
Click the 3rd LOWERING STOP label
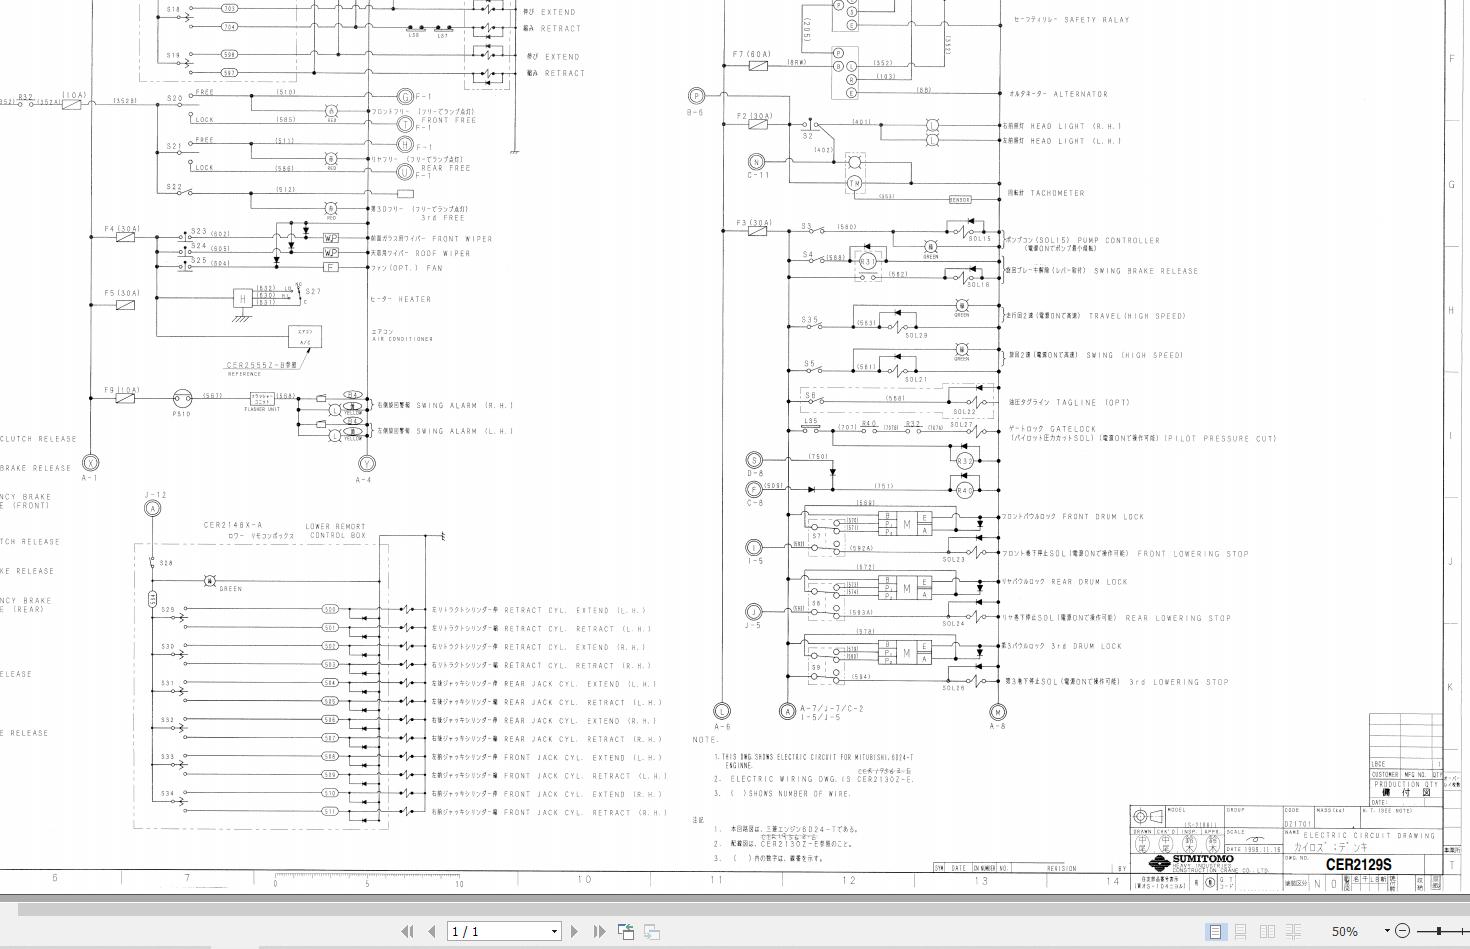point(1179,682)
